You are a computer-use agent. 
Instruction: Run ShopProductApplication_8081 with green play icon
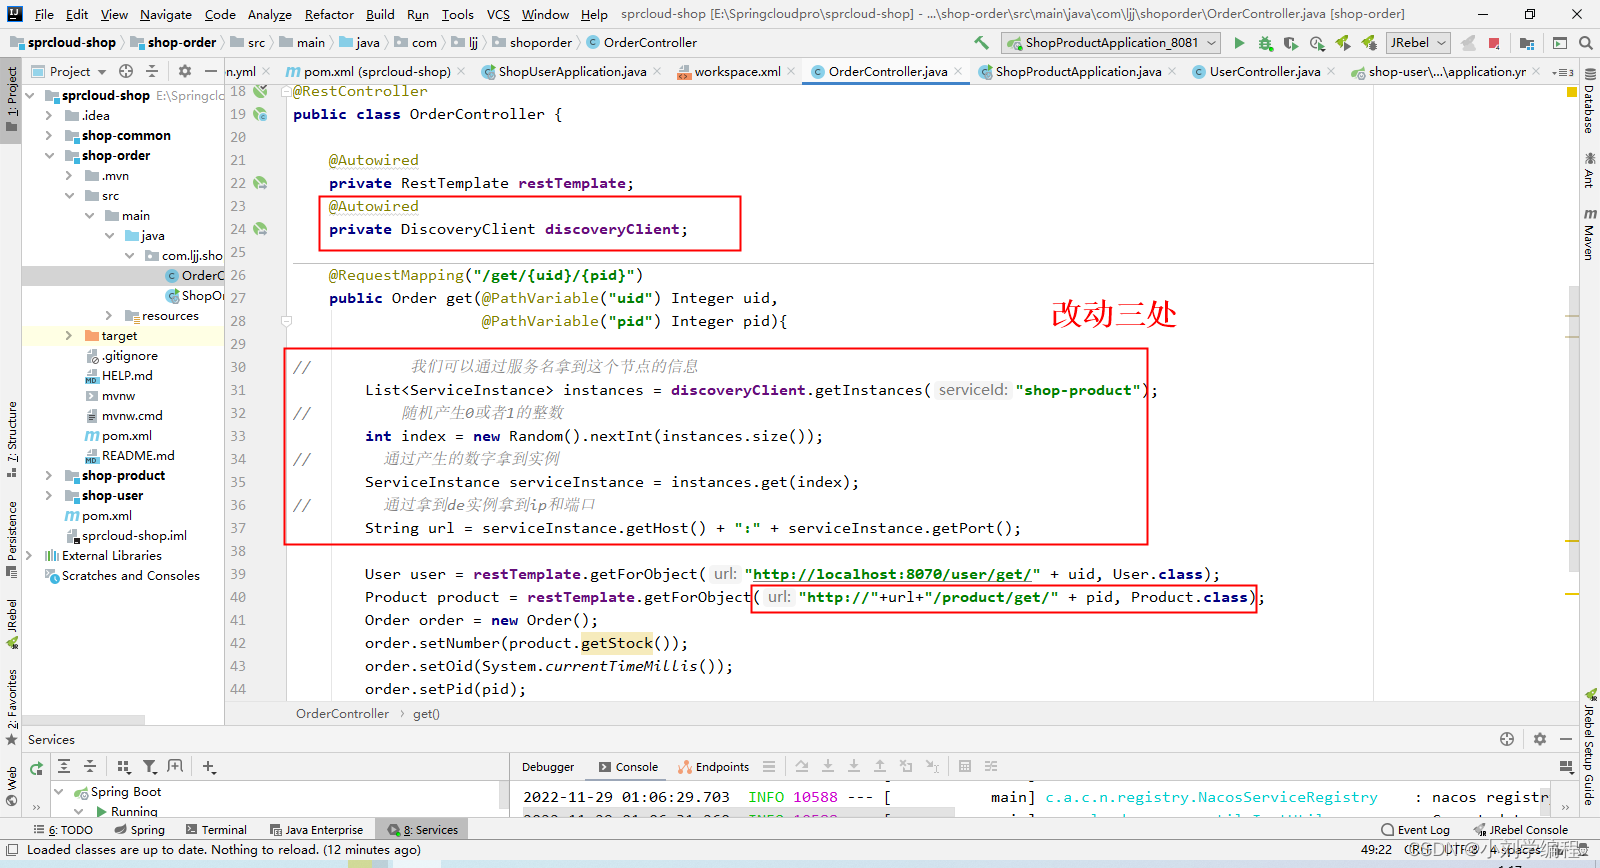tap(1239, 43)
